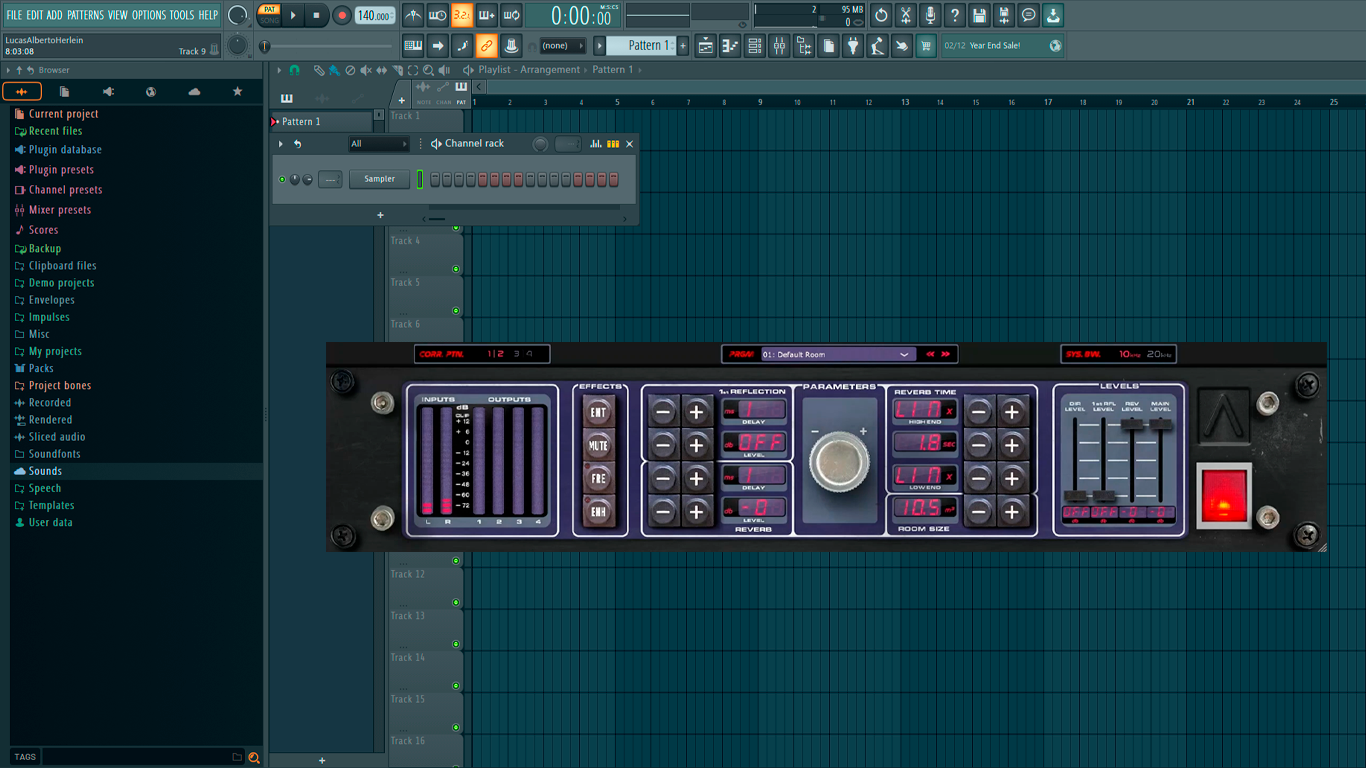Select the browser All tab waveform icon

point(22,91)
